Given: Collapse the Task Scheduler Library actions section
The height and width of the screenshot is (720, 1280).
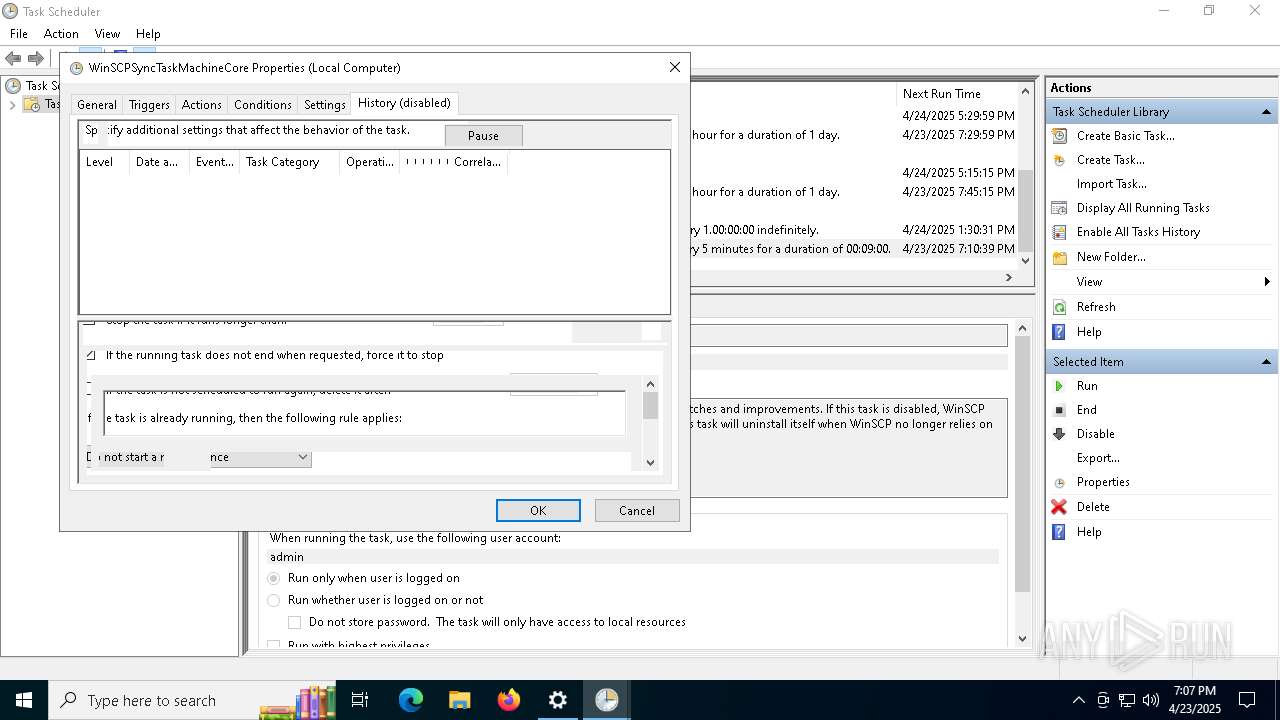Looking at the screenshot, I should (x=1266, y=112).
